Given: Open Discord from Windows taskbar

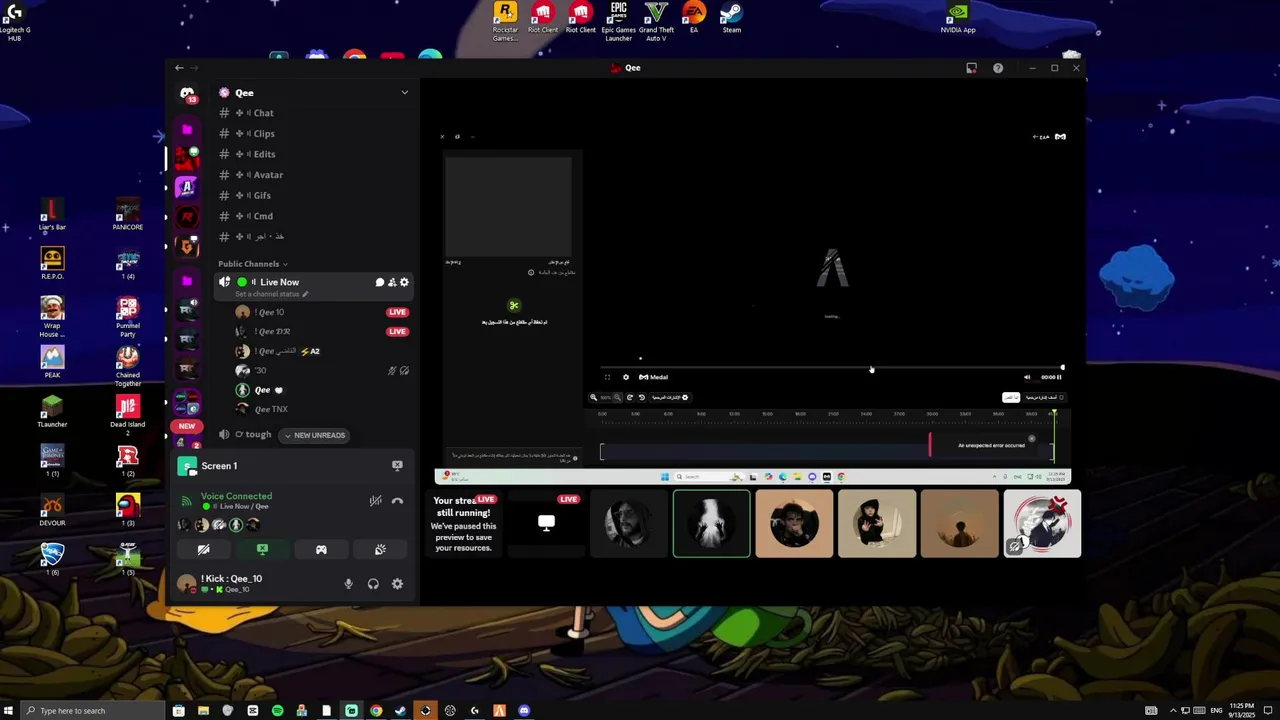Looking at the screenshot, I should tap(524, 710).
